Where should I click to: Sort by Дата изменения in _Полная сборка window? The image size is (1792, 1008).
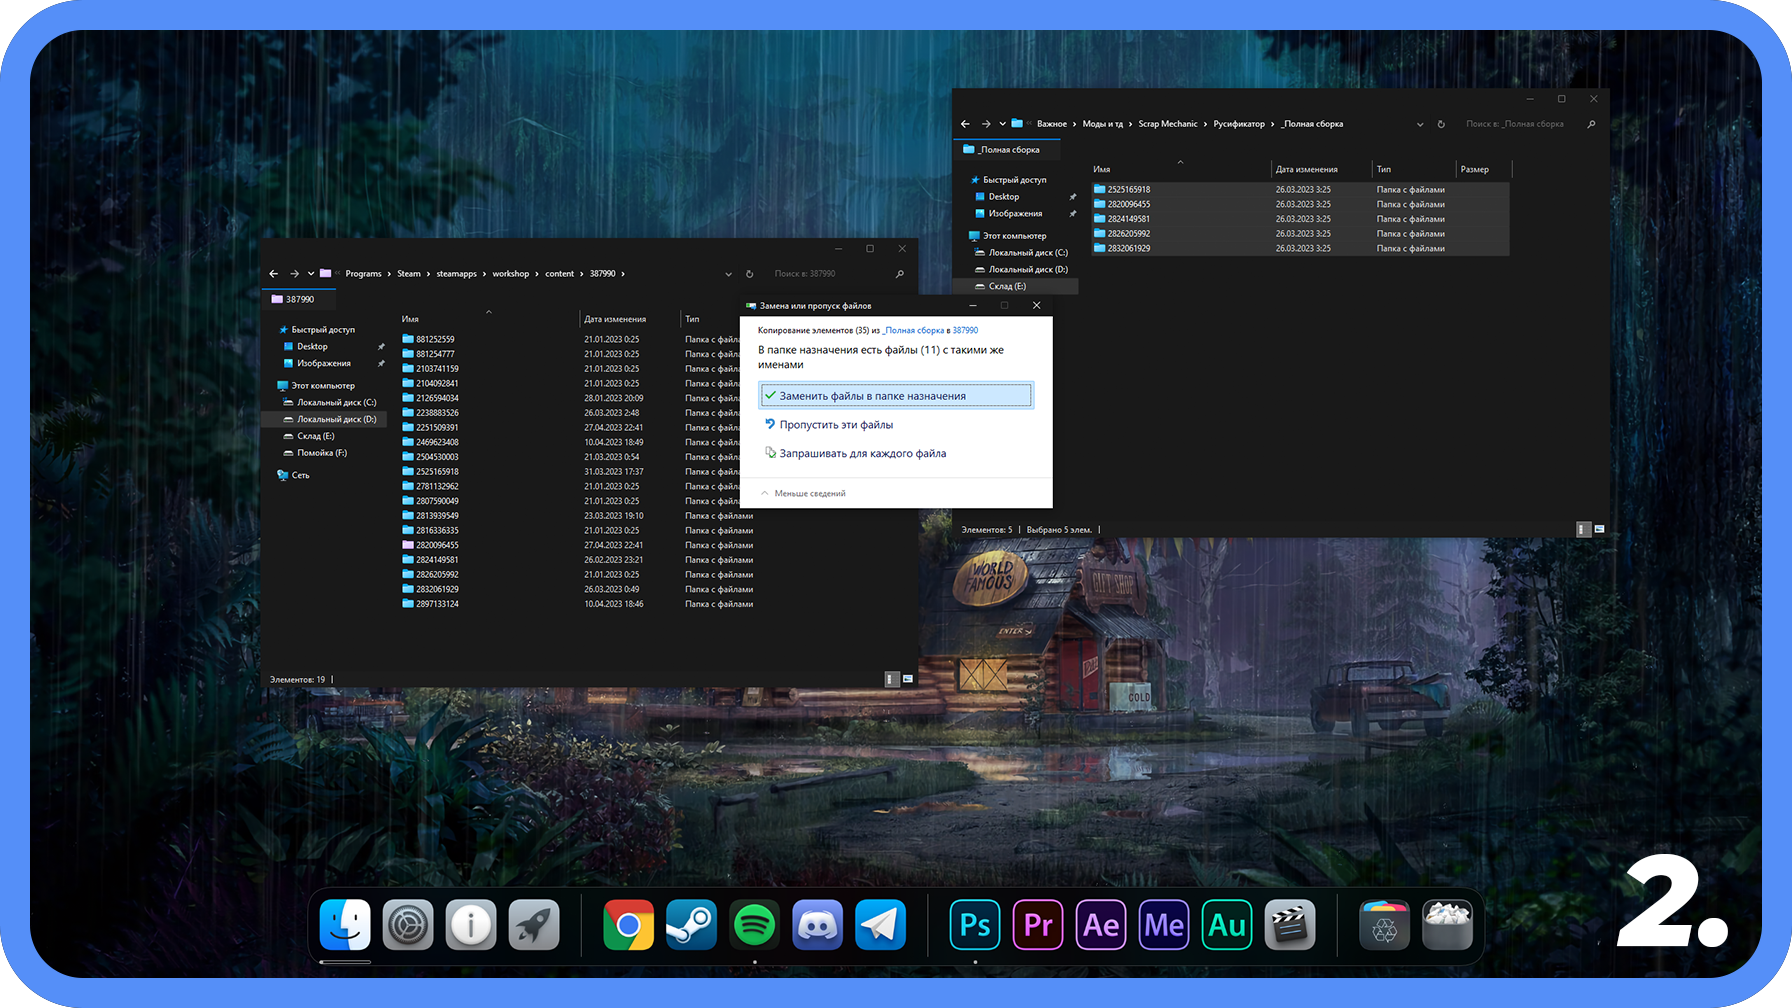1306,169
